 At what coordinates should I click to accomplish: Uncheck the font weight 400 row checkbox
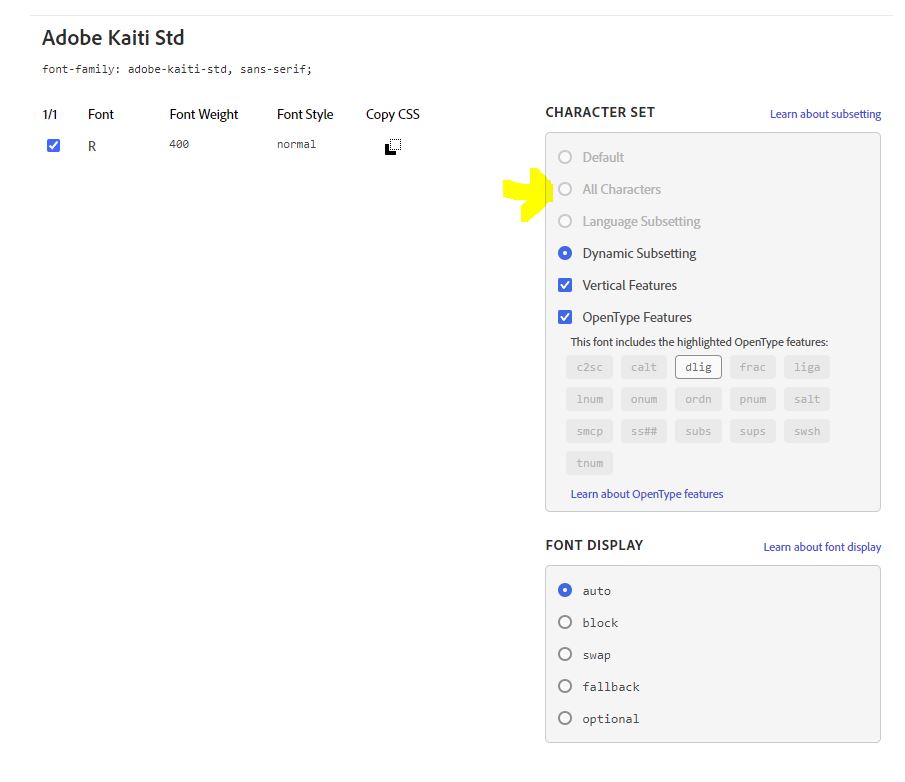pos(53,145)
